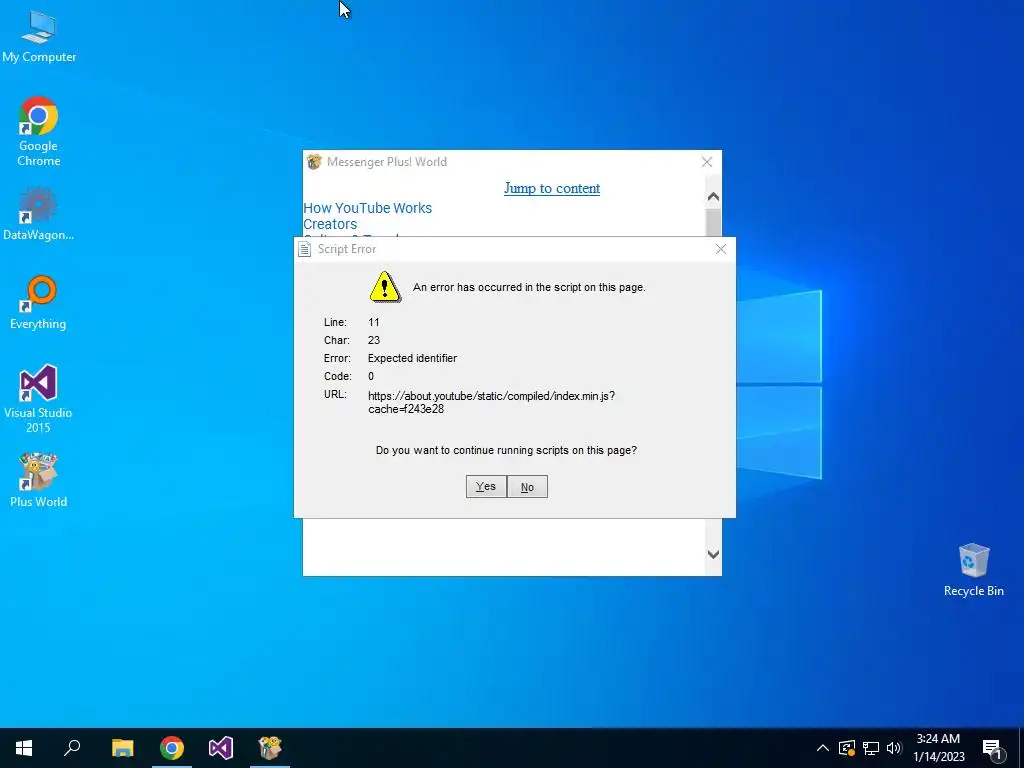Close the Messenger Plus! World window

[707, 162]
